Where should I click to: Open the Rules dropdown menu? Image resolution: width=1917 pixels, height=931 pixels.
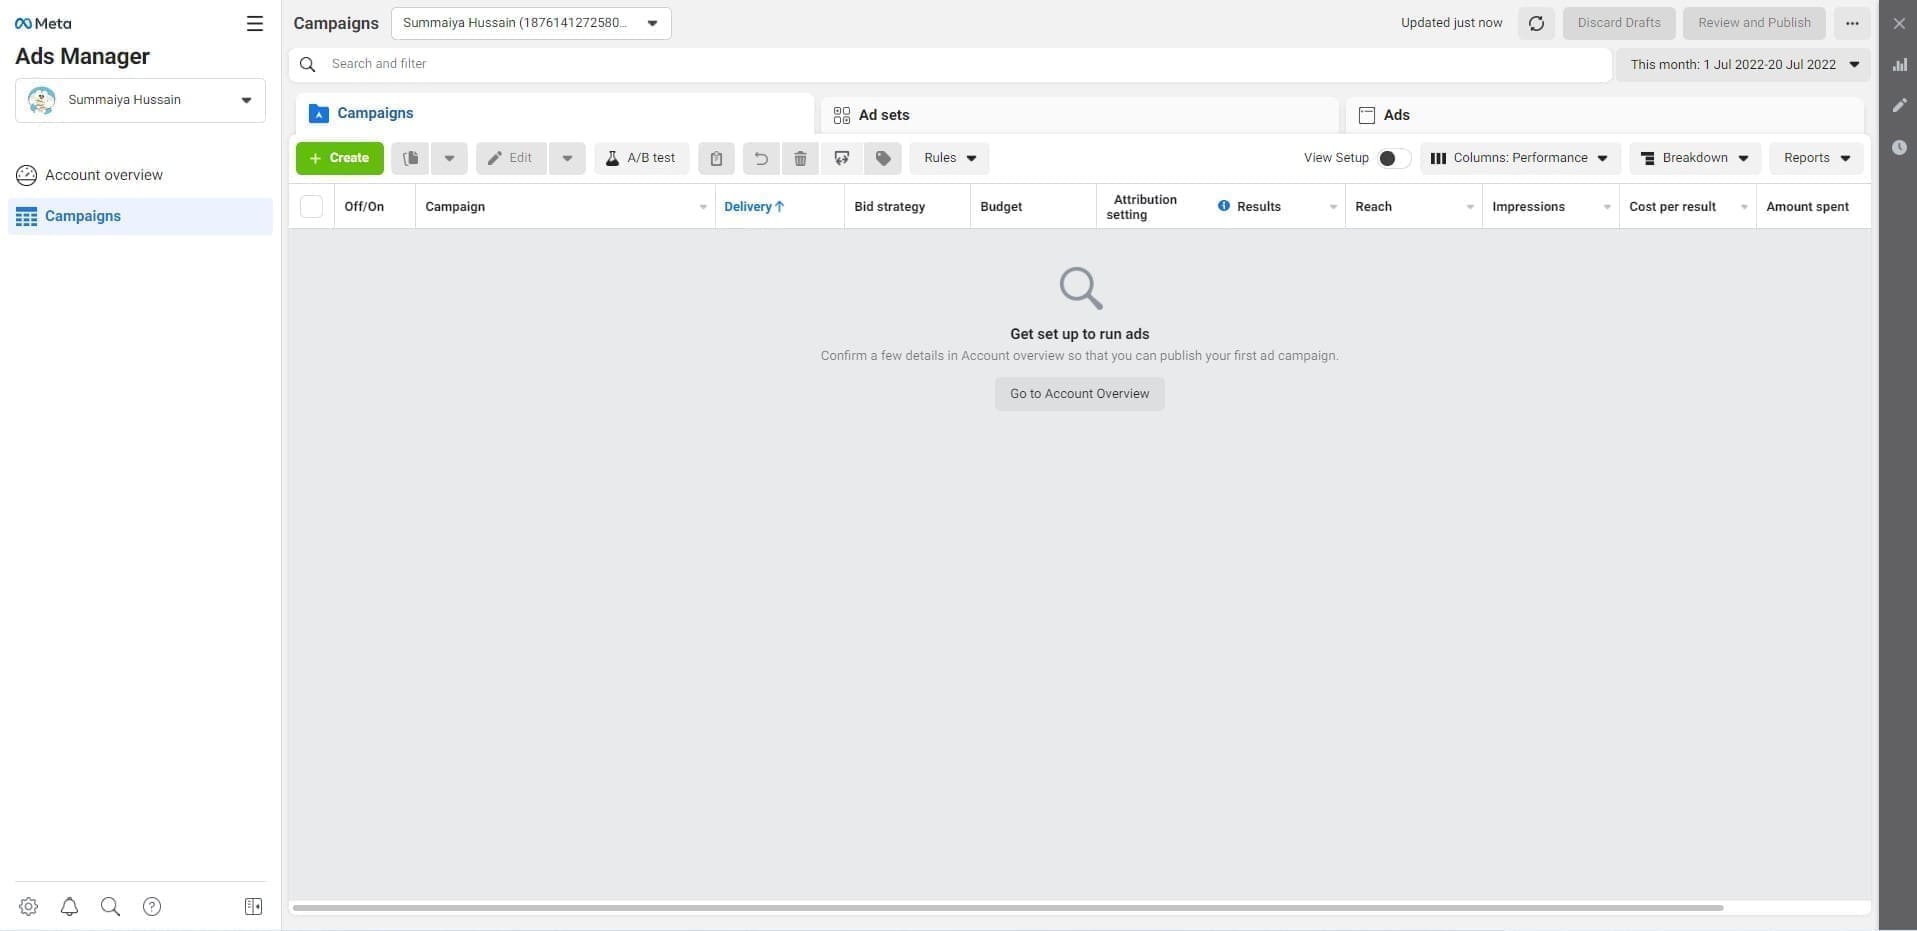pyautogui.click(x=949, y=158)
